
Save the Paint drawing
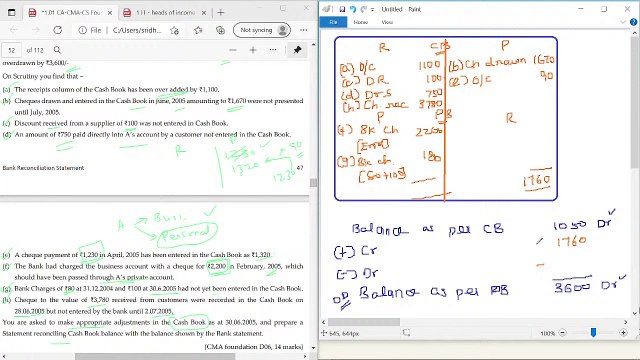[342, 9]
